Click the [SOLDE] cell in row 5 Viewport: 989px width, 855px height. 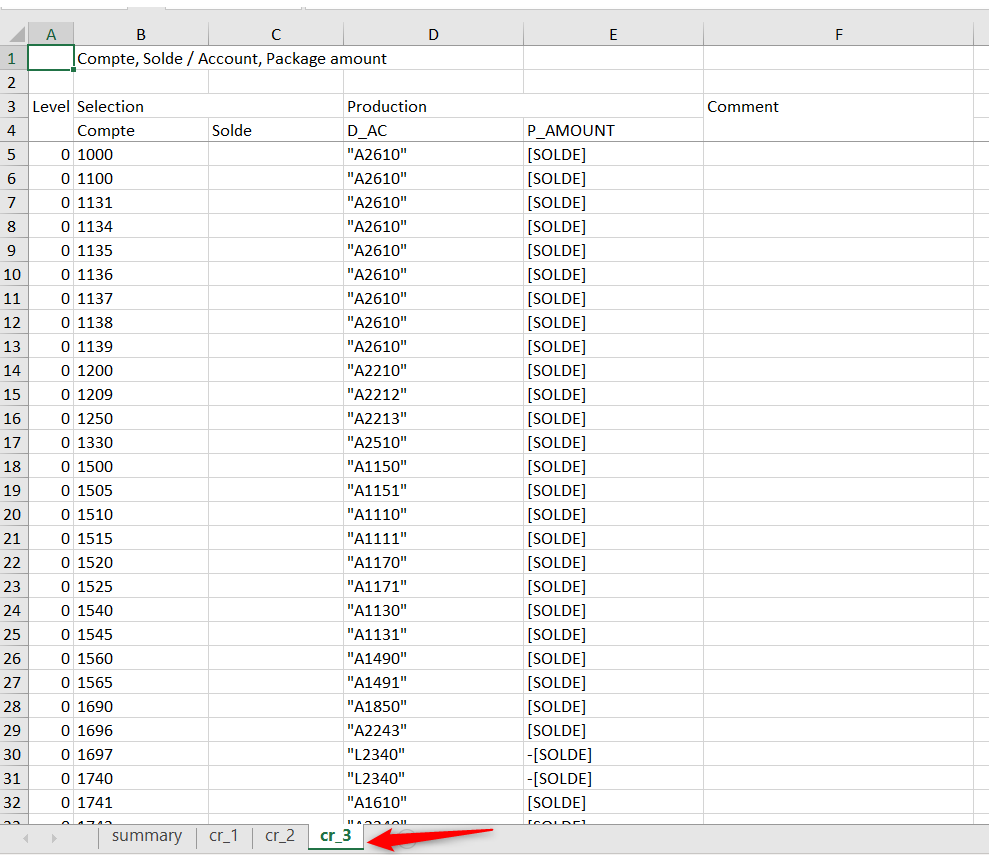613,154
